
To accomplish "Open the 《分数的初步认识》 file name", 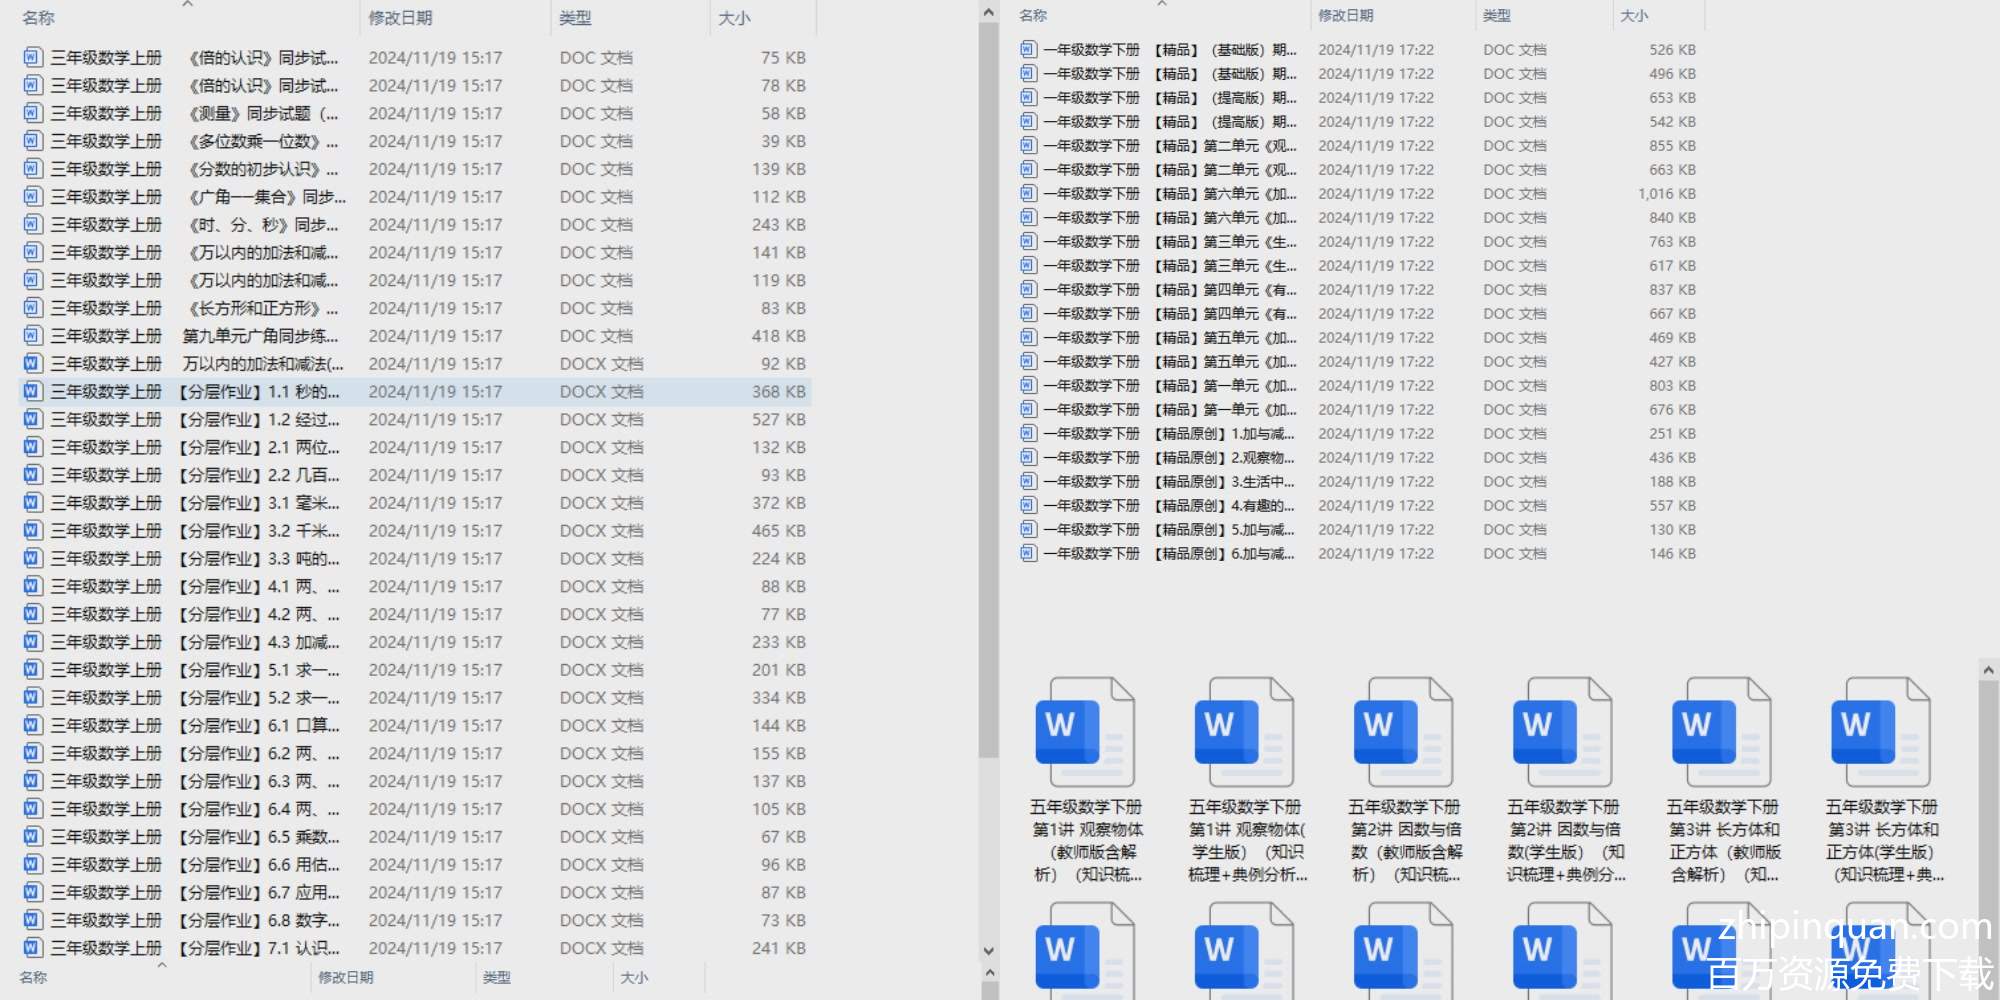I will pos(260,169).
